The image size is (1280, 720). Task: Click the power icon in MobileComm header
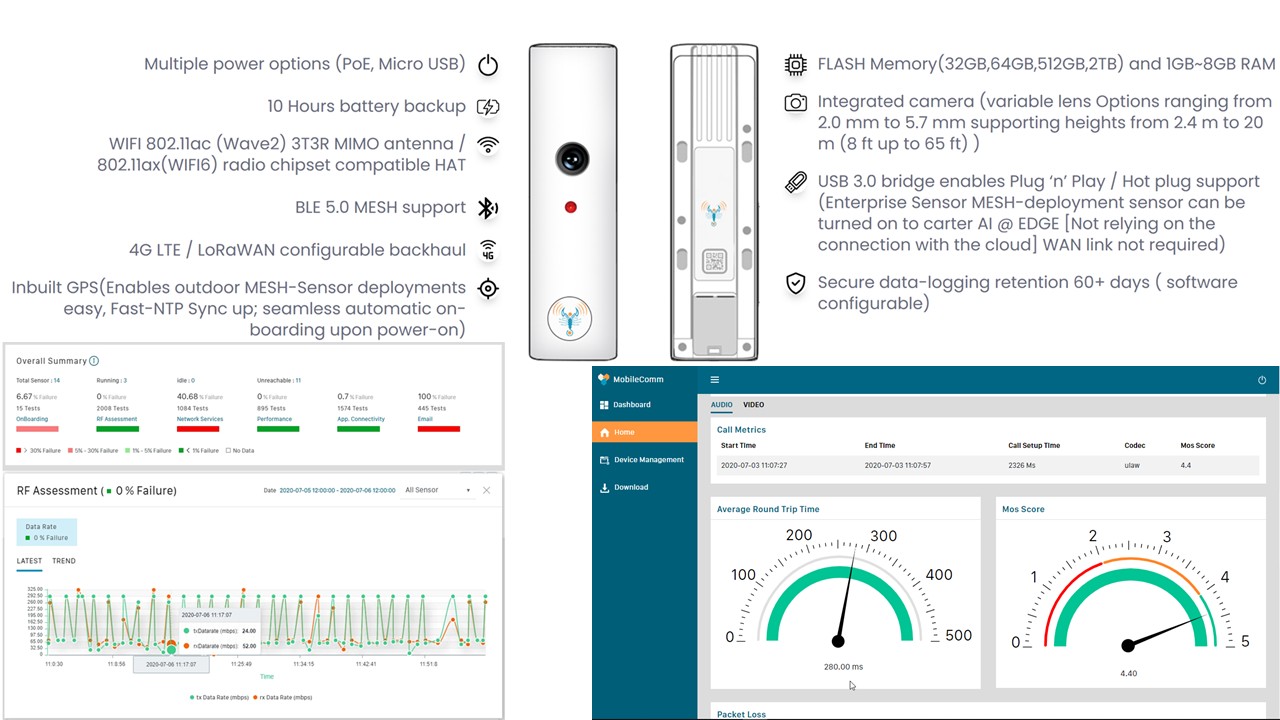click(1262, 380)
